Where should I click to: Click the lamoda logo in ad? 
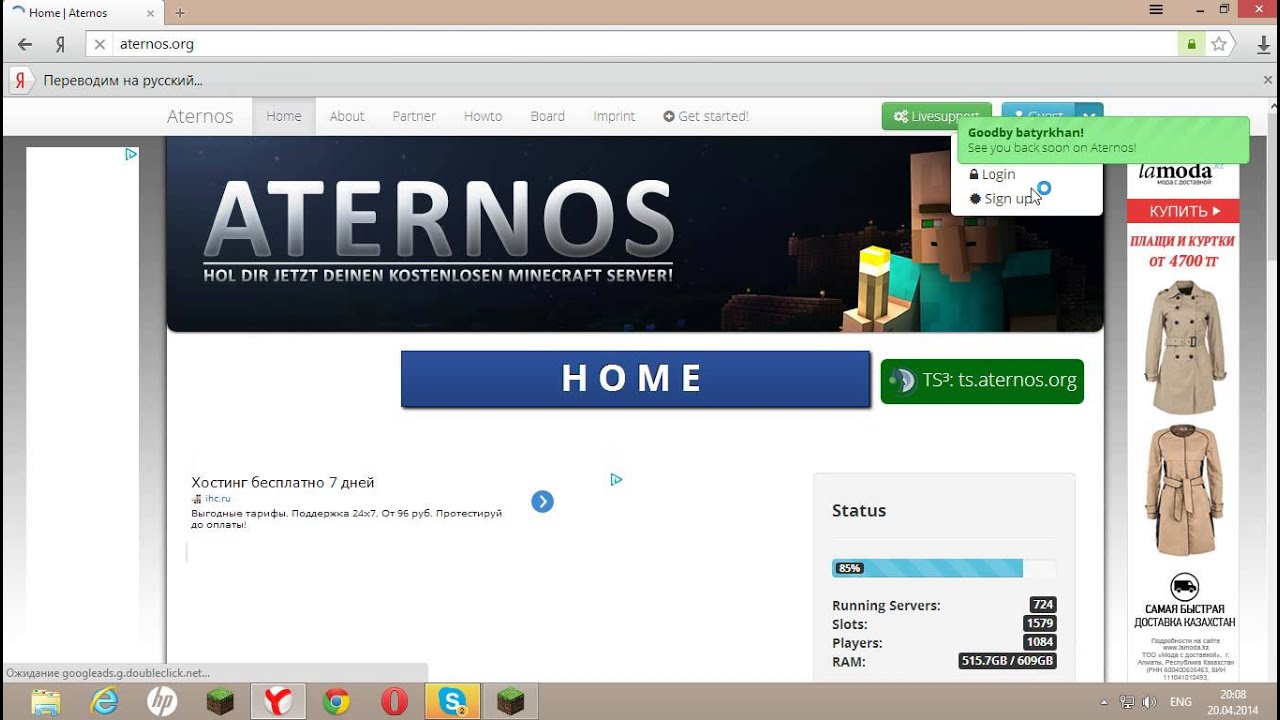[1176, 172]
